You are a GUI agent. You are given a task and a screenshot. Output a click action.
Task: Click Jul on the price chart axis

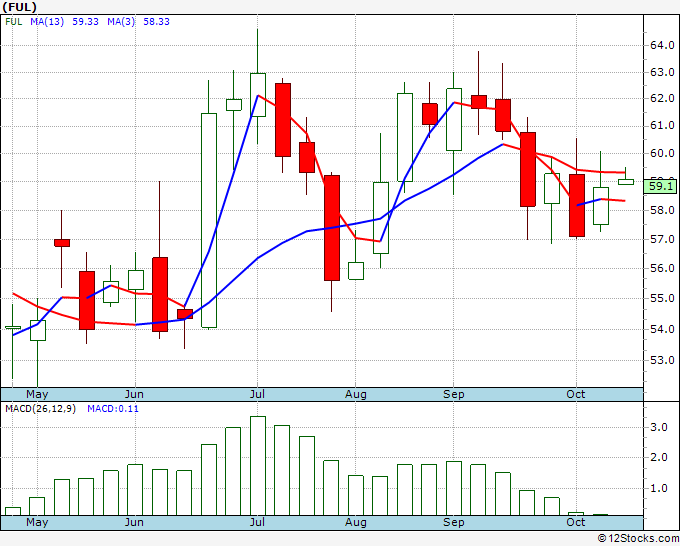point(257,394)
